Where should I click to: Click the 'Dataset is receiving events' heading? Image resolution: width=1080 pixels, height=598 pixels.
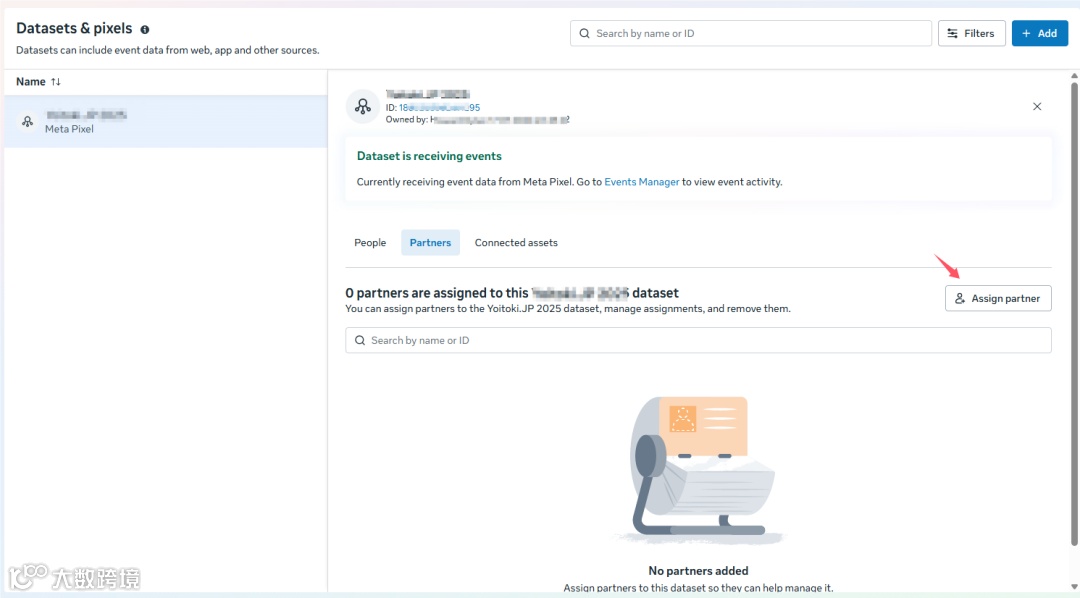pyautogui.click(x=429, y=156)
